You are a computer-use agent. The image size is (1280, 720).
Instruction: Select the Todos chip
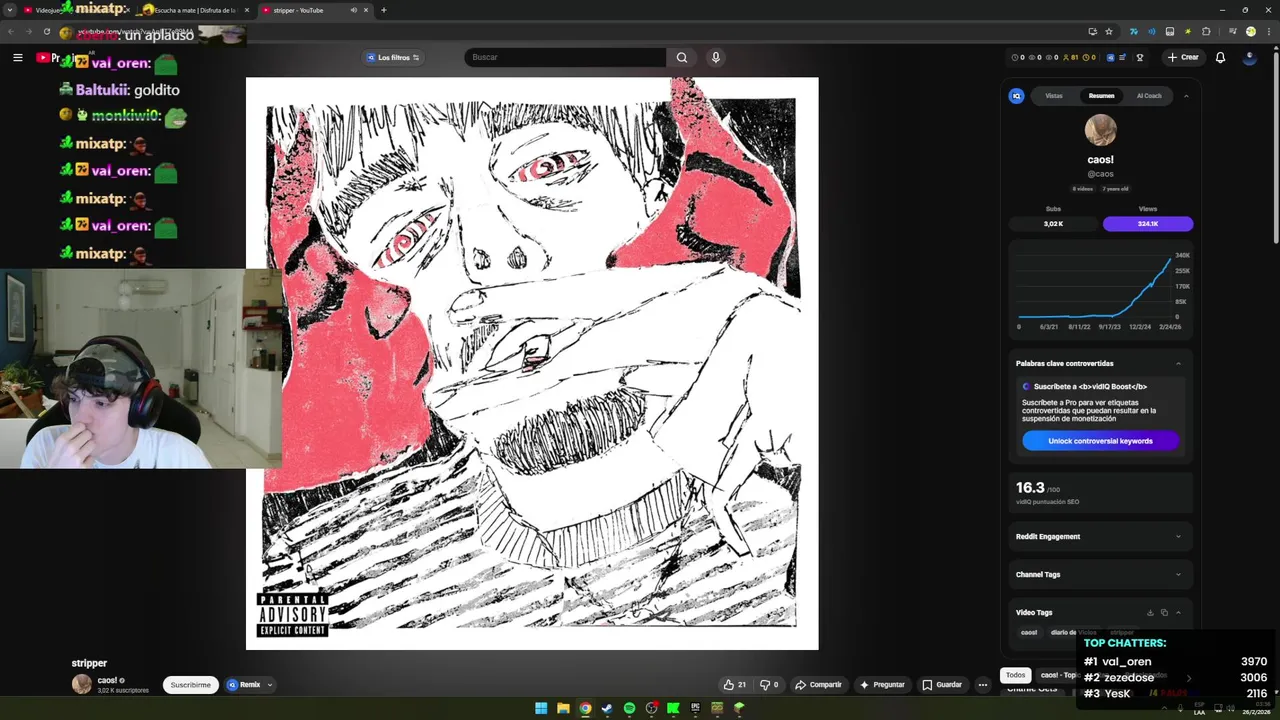(1015, 675)
